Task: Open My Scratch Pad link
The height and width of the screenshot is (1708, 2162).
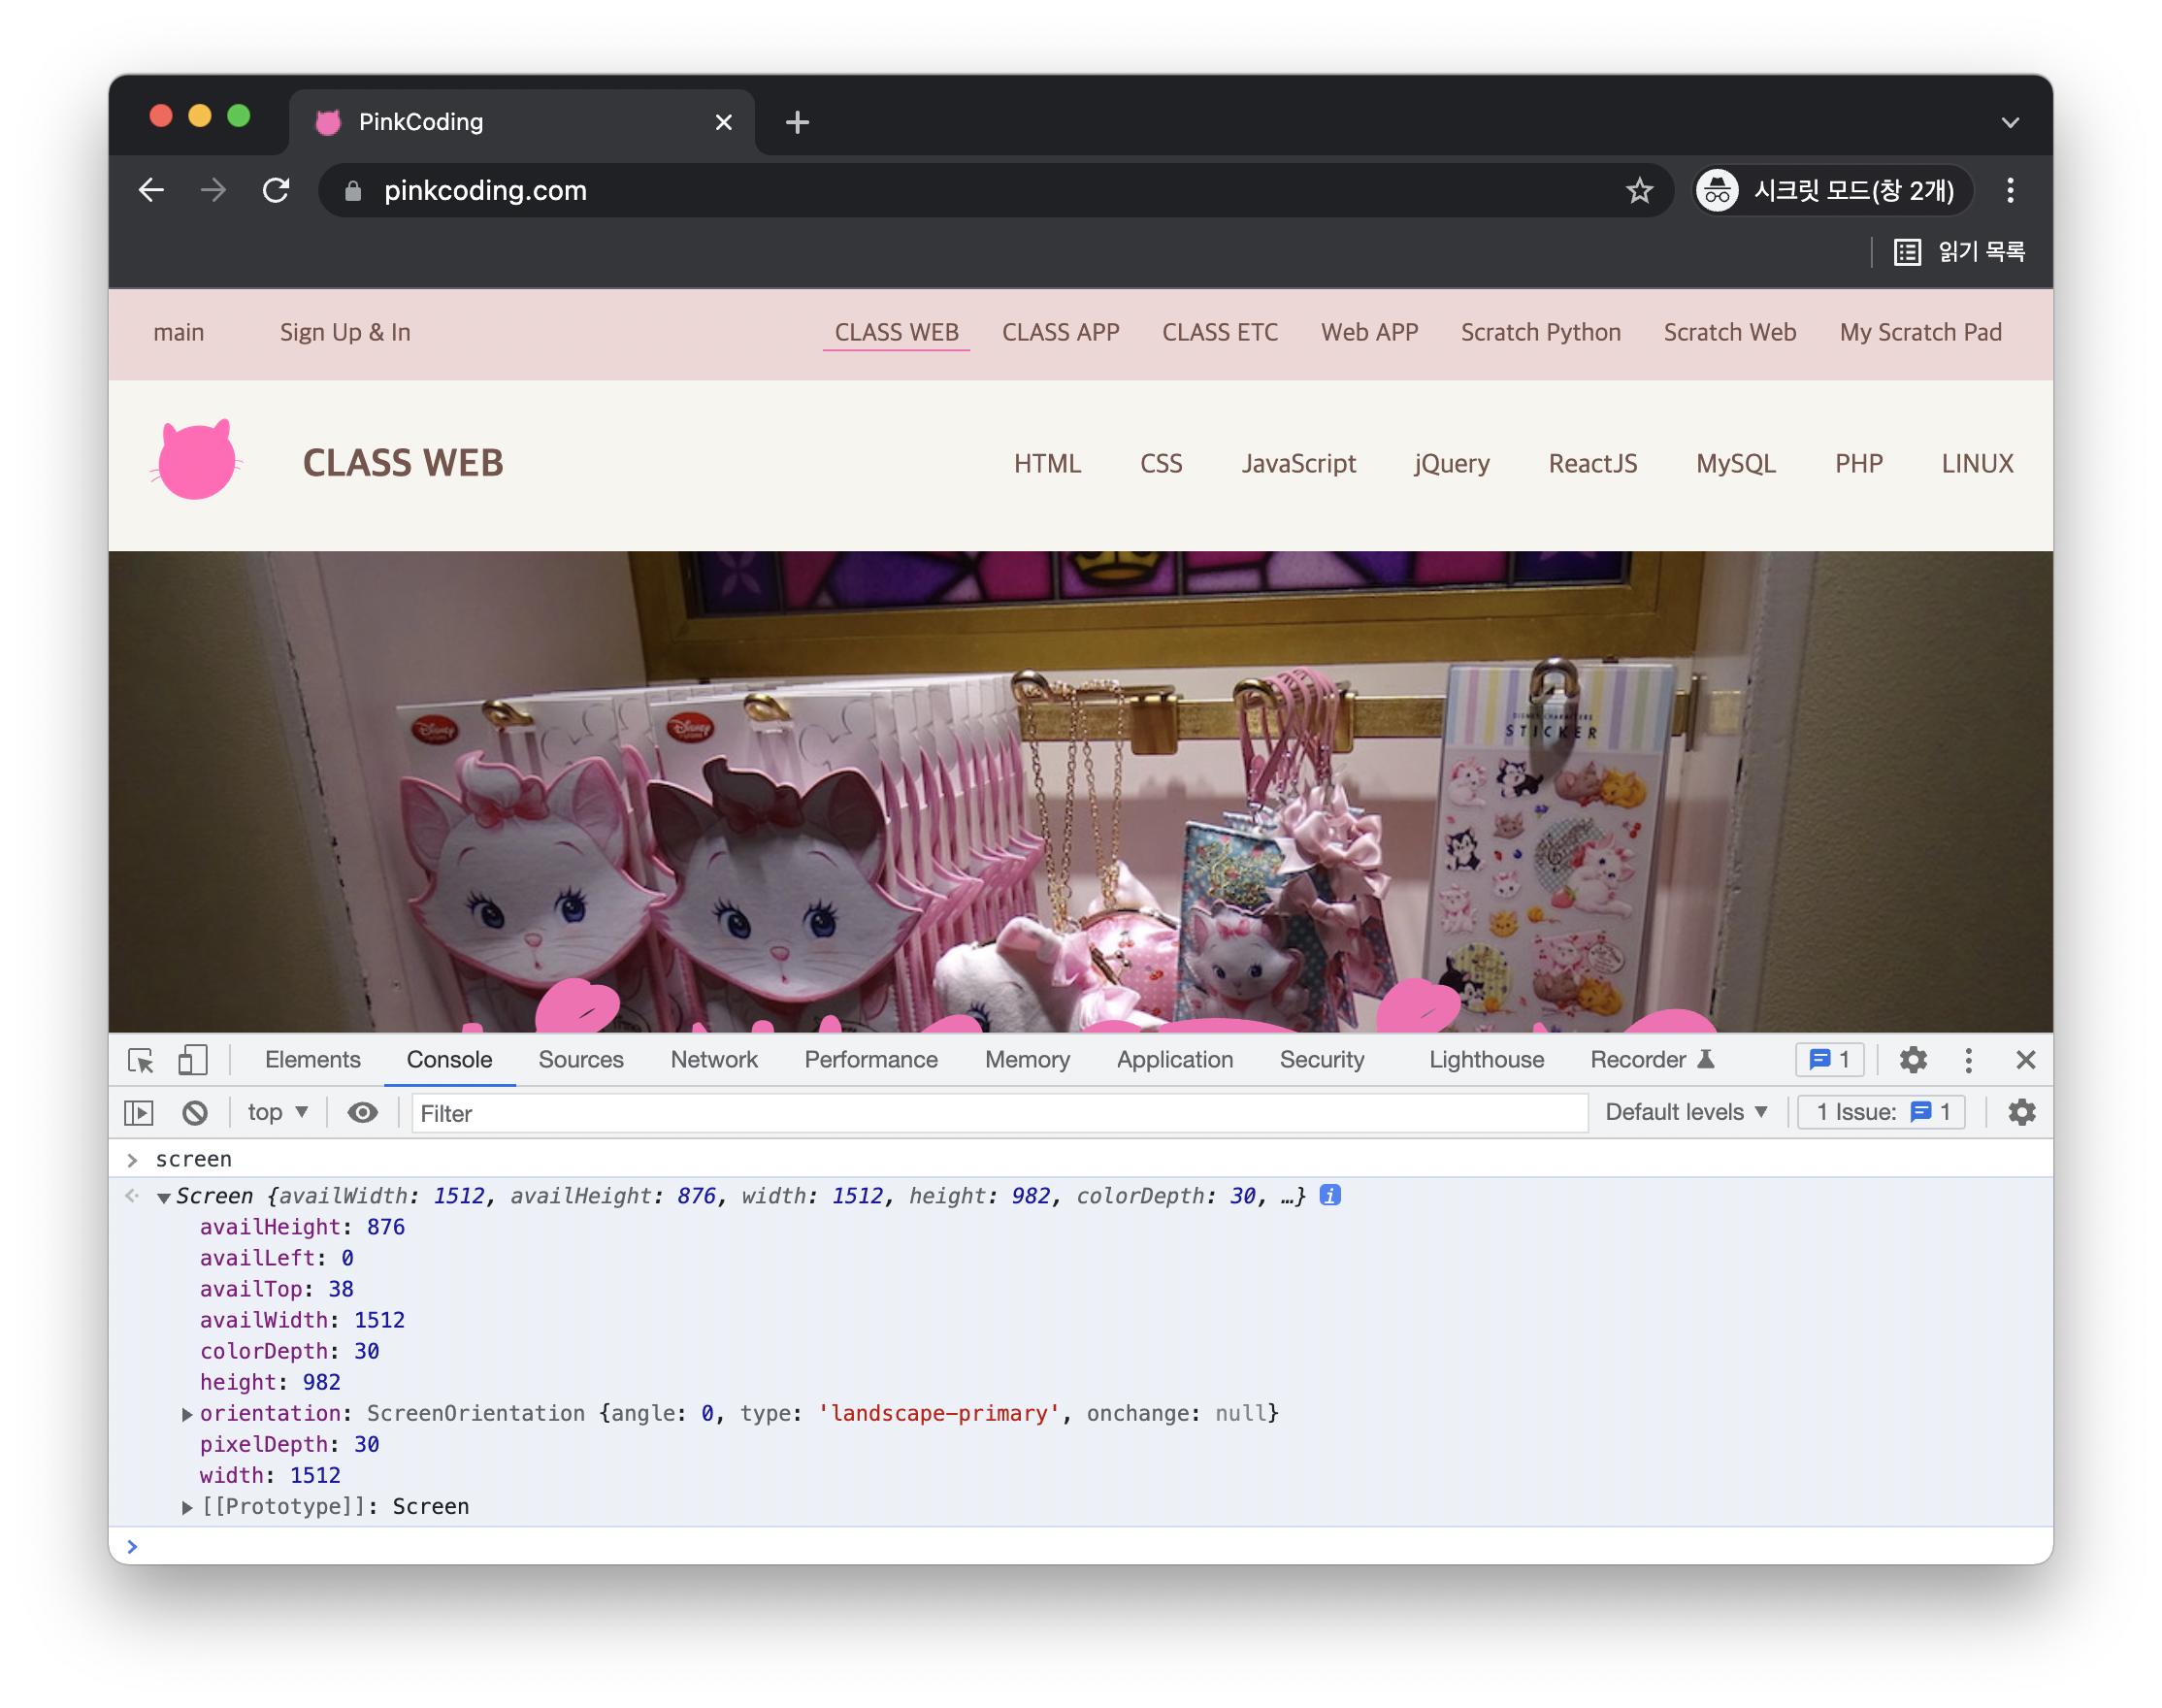Action: (1920, 332)
